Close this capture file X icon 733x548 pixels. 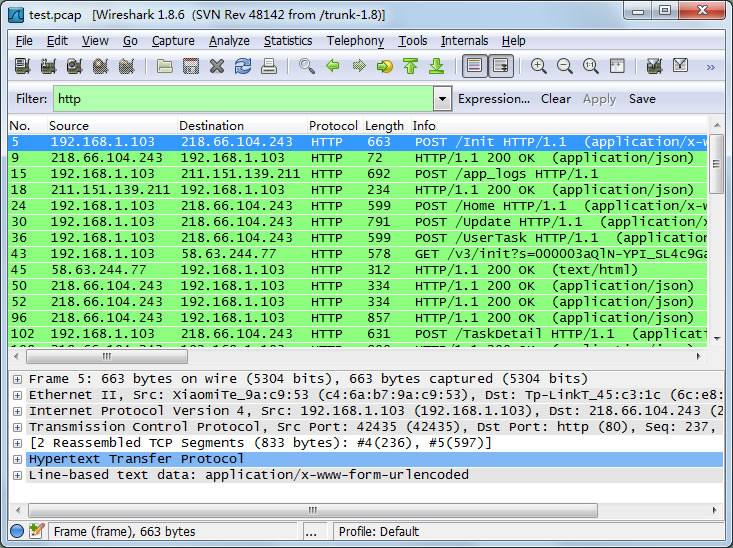point(216,66)
